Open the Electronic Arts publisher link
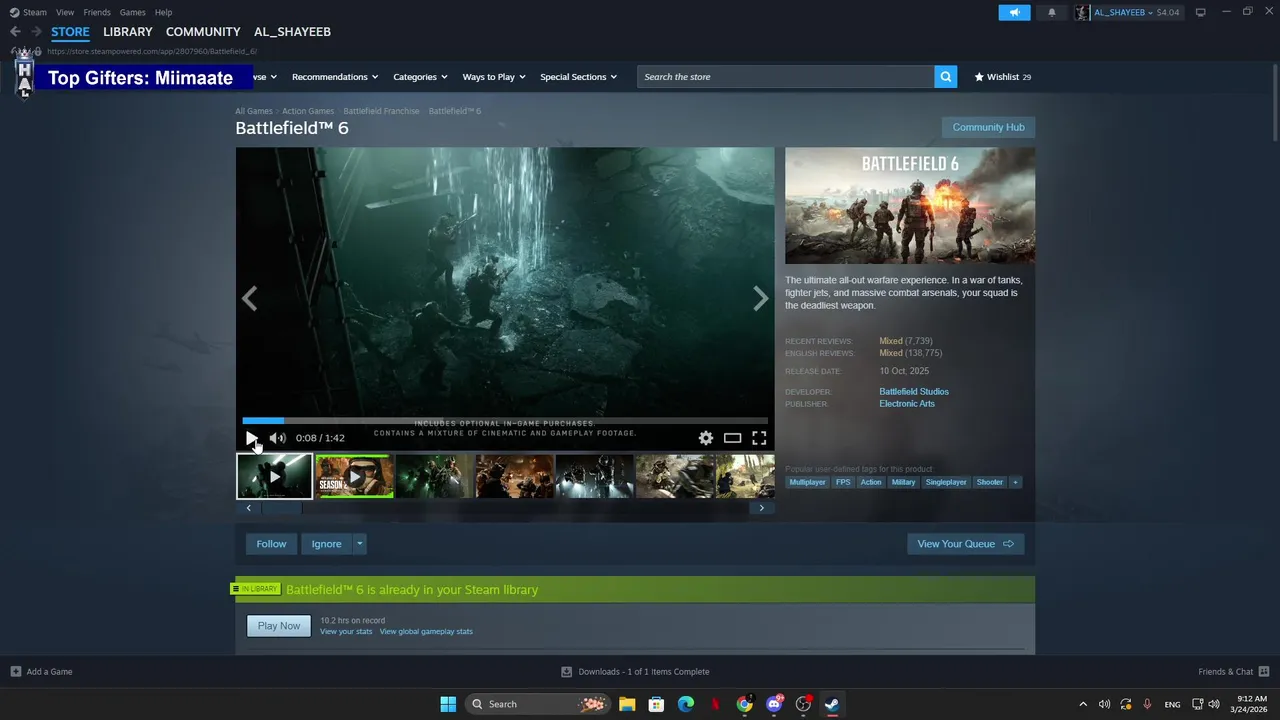 tap(907, 404)
